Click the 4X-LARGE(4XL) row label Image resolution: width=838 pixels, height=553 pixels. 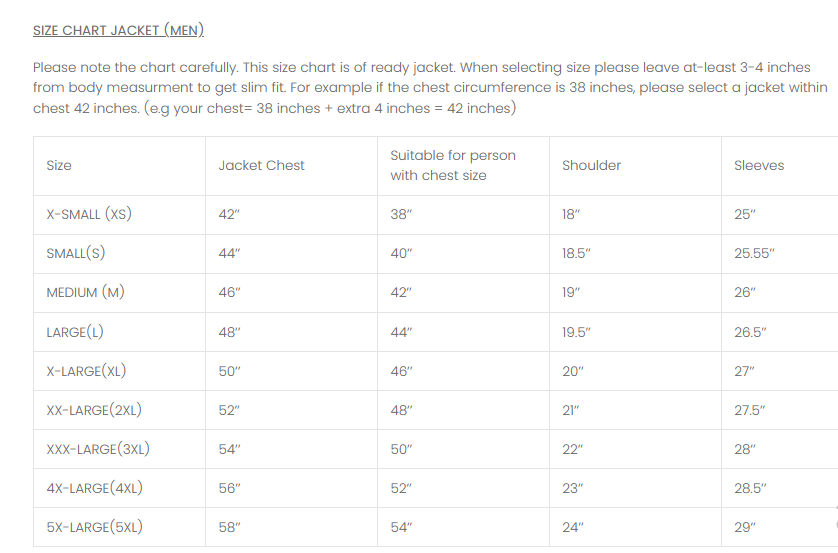(x=94, y=488)
